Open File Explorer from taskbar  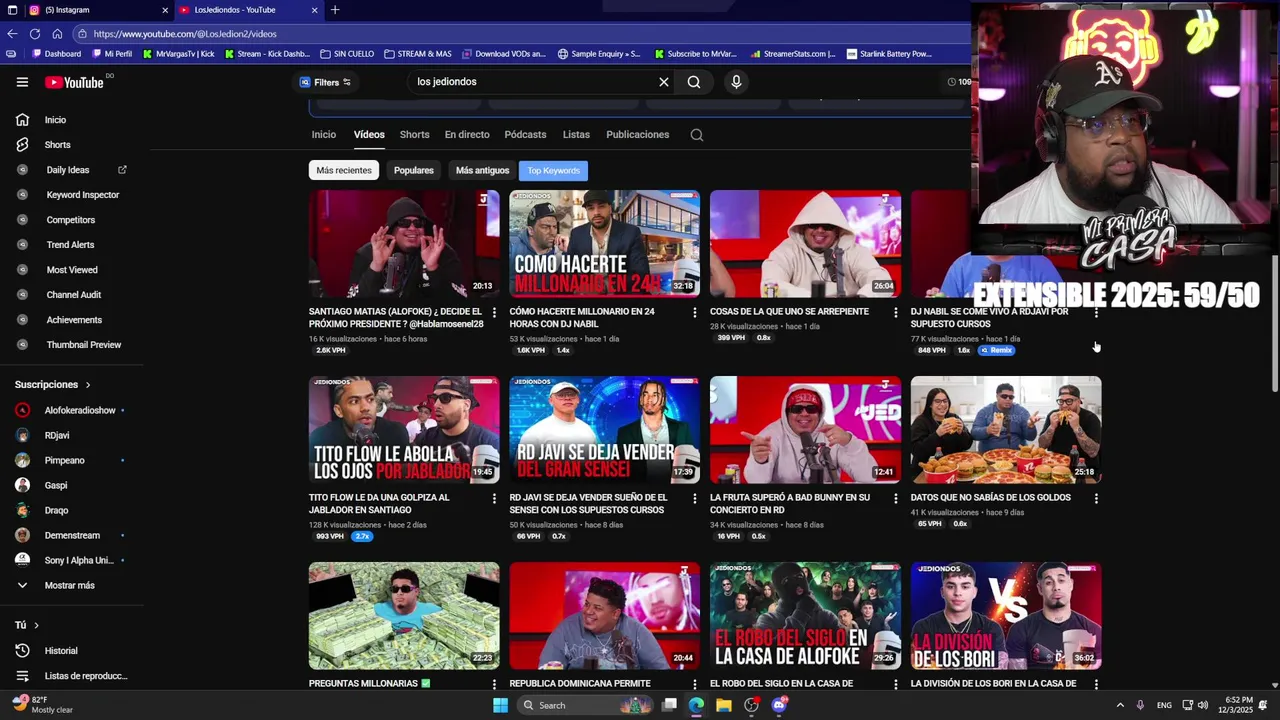coord(723,705)
